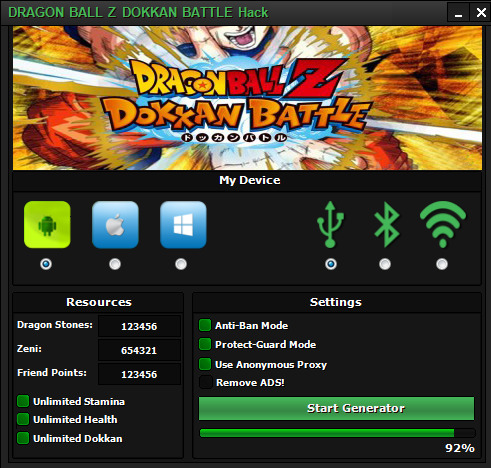Select the radio button under Android
Image resolution: width=491 pixels, height=468 pixels.
[46, 264]
